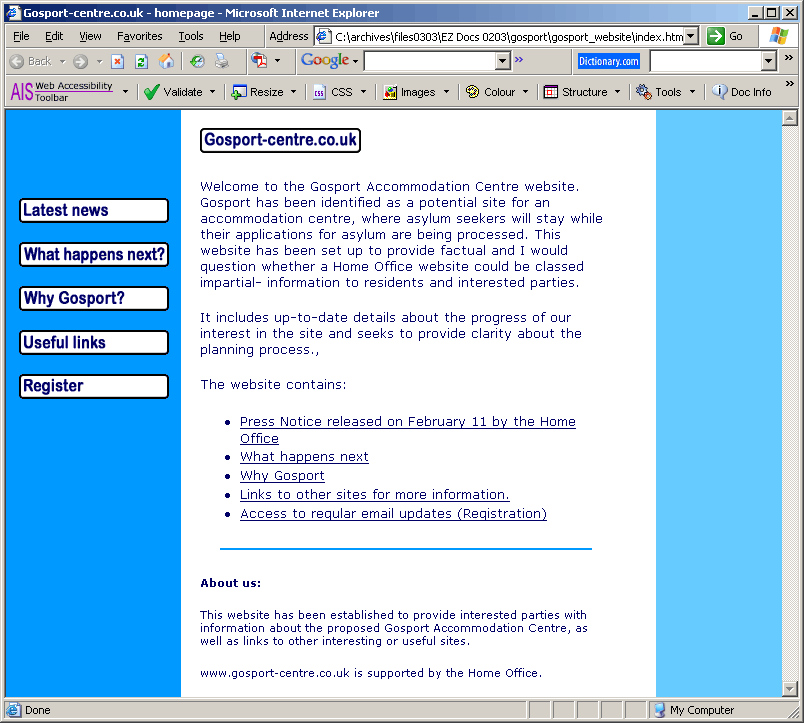Click the Doc Info icon
The image size is (804, 723).
pos(719,92)
